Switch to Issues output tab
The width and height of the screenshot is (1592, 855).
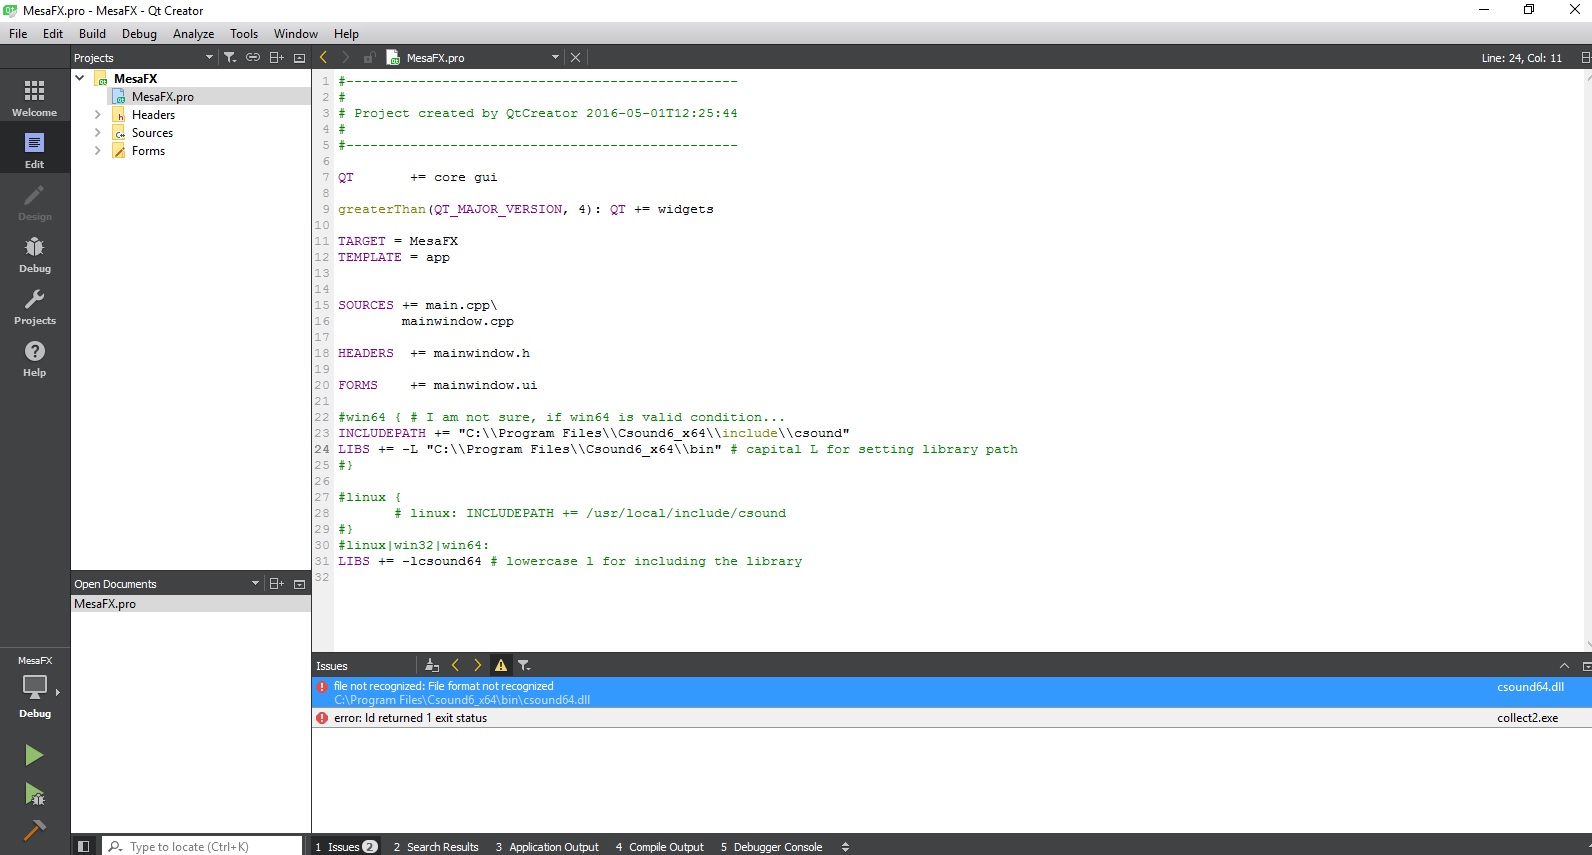point(346,847)
